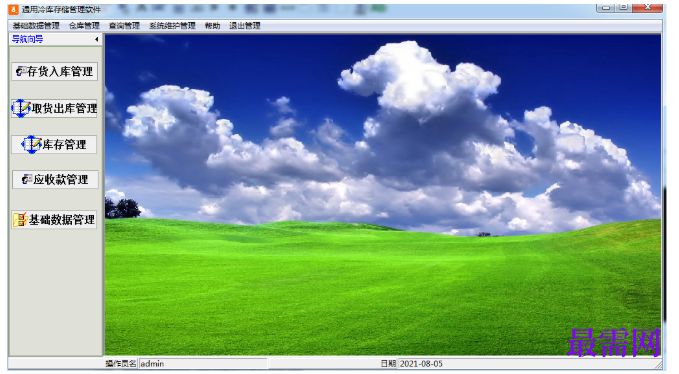
Task: Click the small icon on 应收款管理
Action: pyautogui.click(x=27, y=179)
